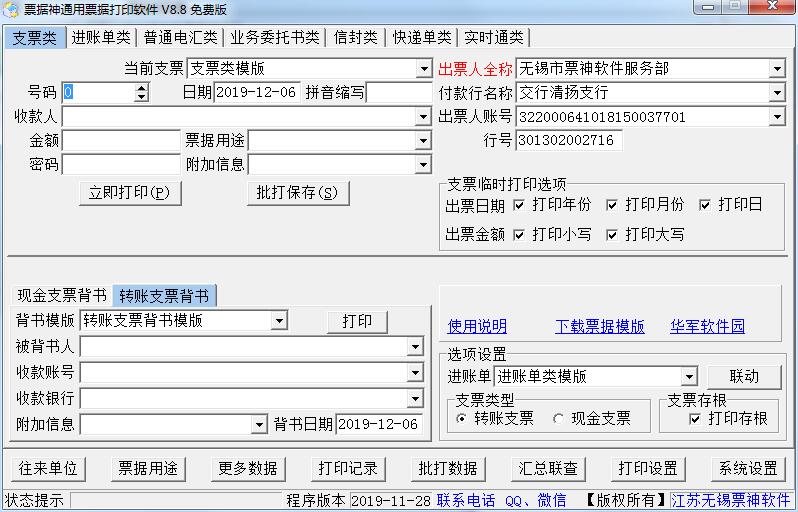798x512 pixels.
Task: Open 华军软件园 link
Action: pos(707,326)
